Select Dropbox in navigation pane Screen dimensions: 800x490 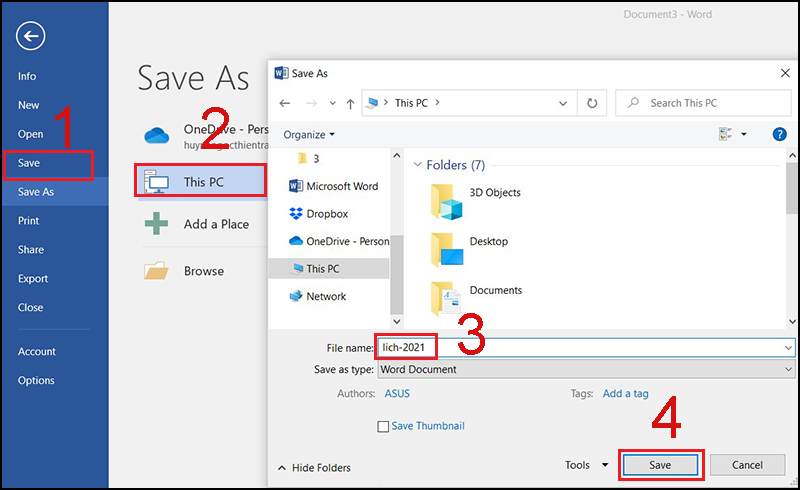(x=318, y=214)
